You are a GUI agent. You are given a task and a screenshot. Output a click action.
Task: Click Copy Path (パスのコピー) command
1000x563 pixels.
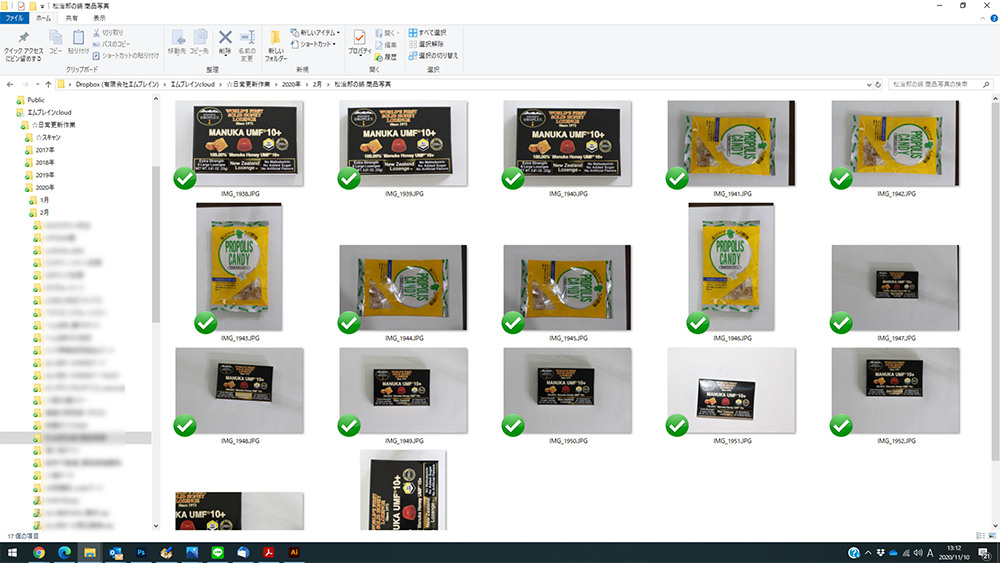pos(111,44)
